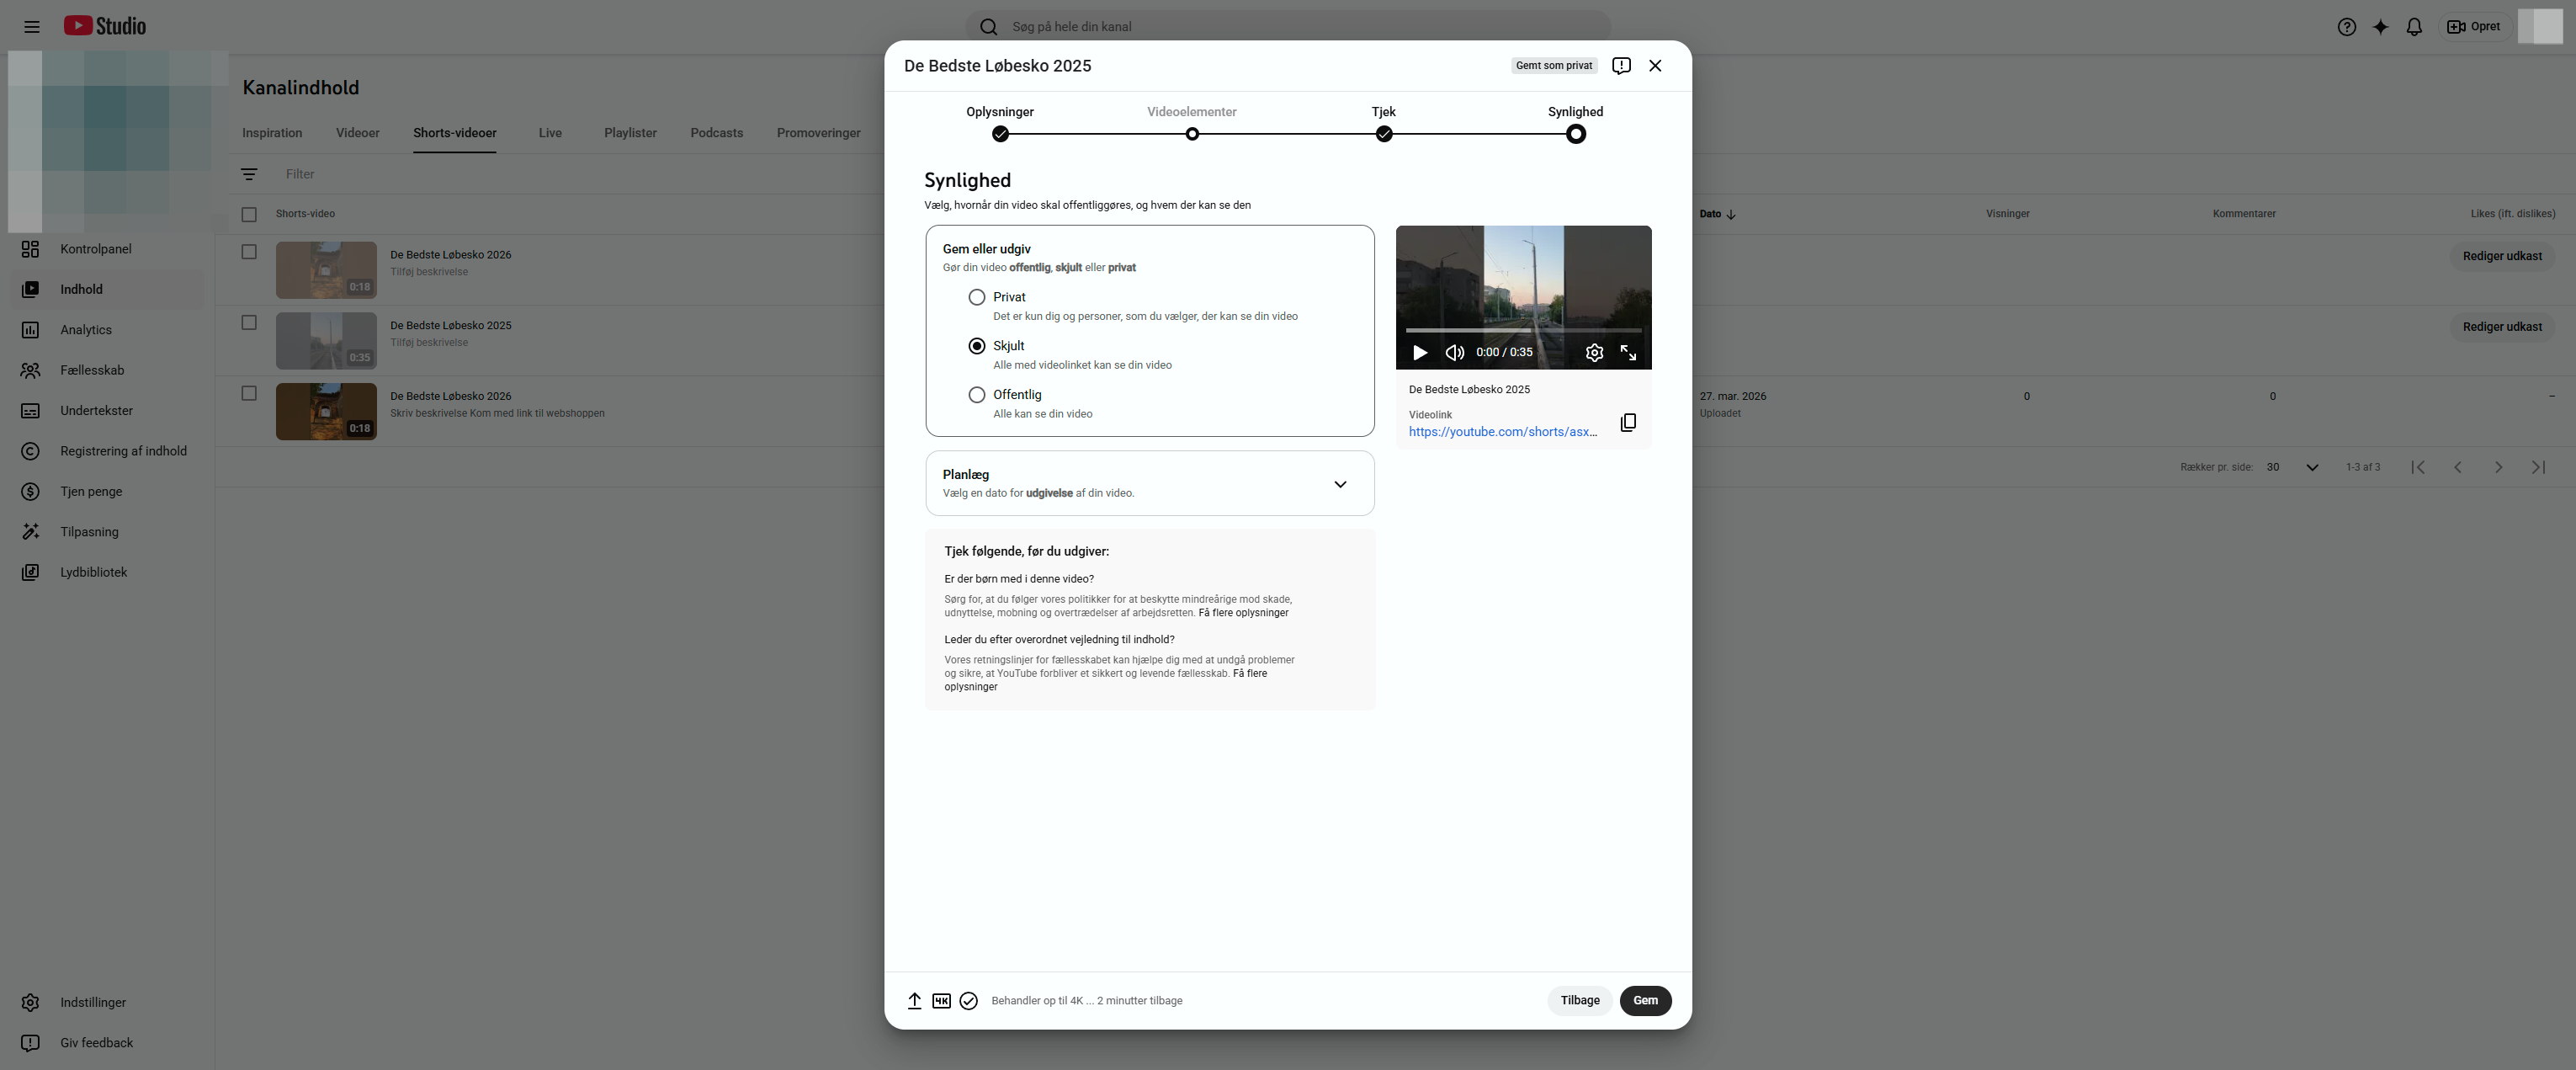This screenshot has width=2576, height=1070.
Task: Check the box for De Bedste Løbesko 2025 row
Action: click(249, 323)
